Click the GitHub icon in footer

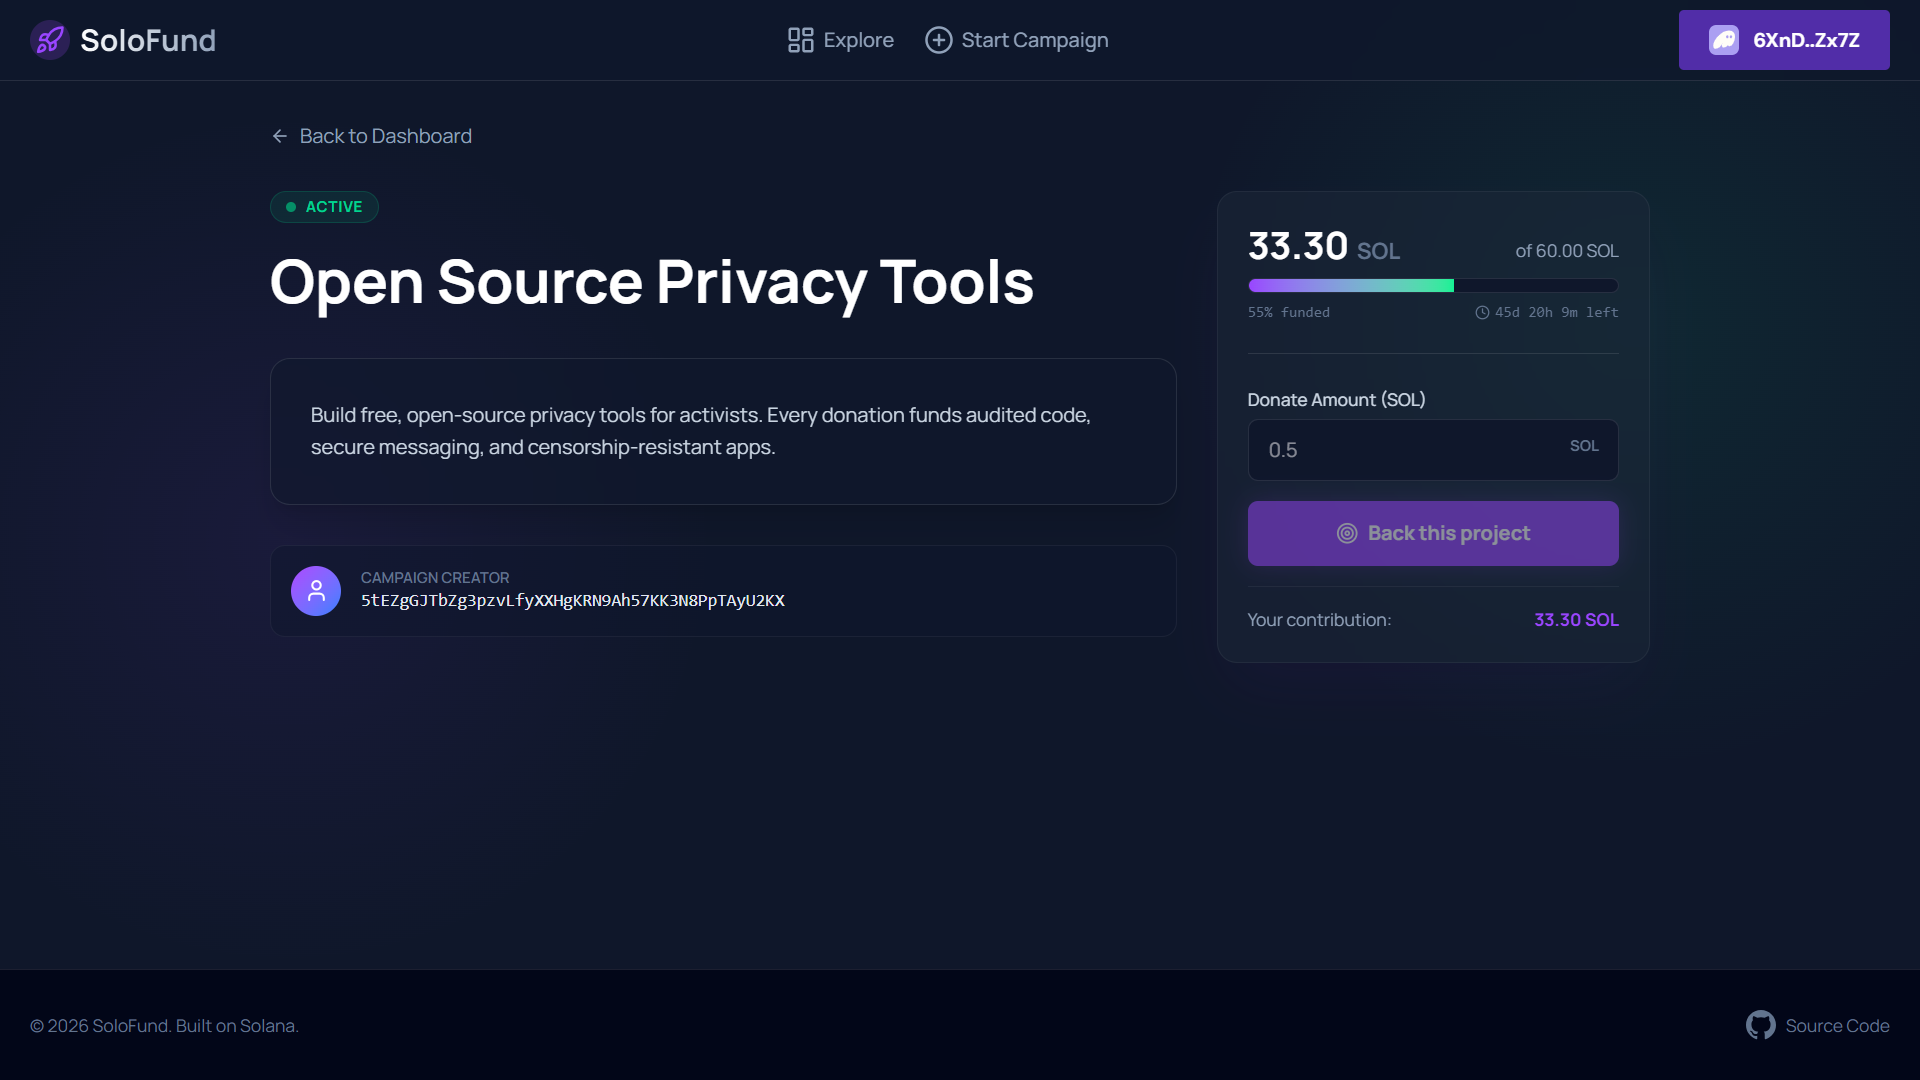[x=1760, y=1025]
